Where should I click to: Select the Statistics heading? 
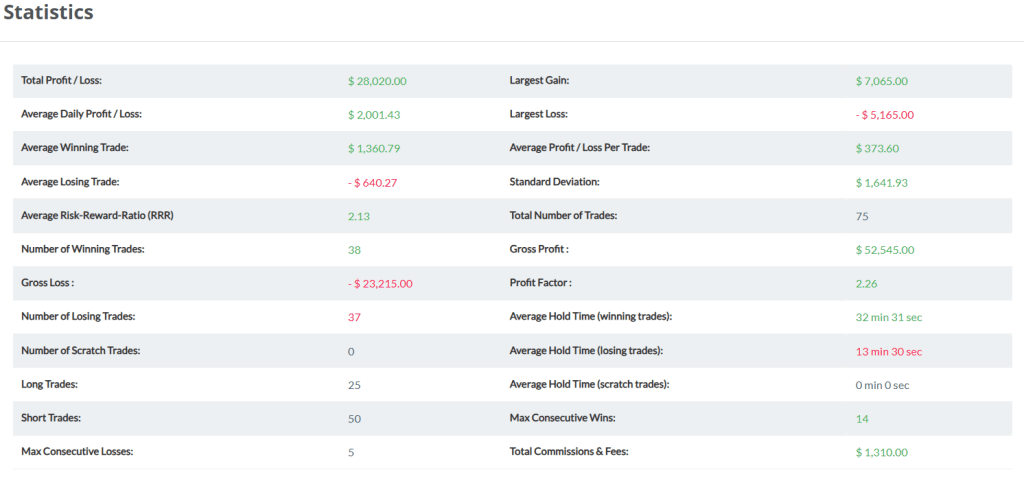point(48,12)
